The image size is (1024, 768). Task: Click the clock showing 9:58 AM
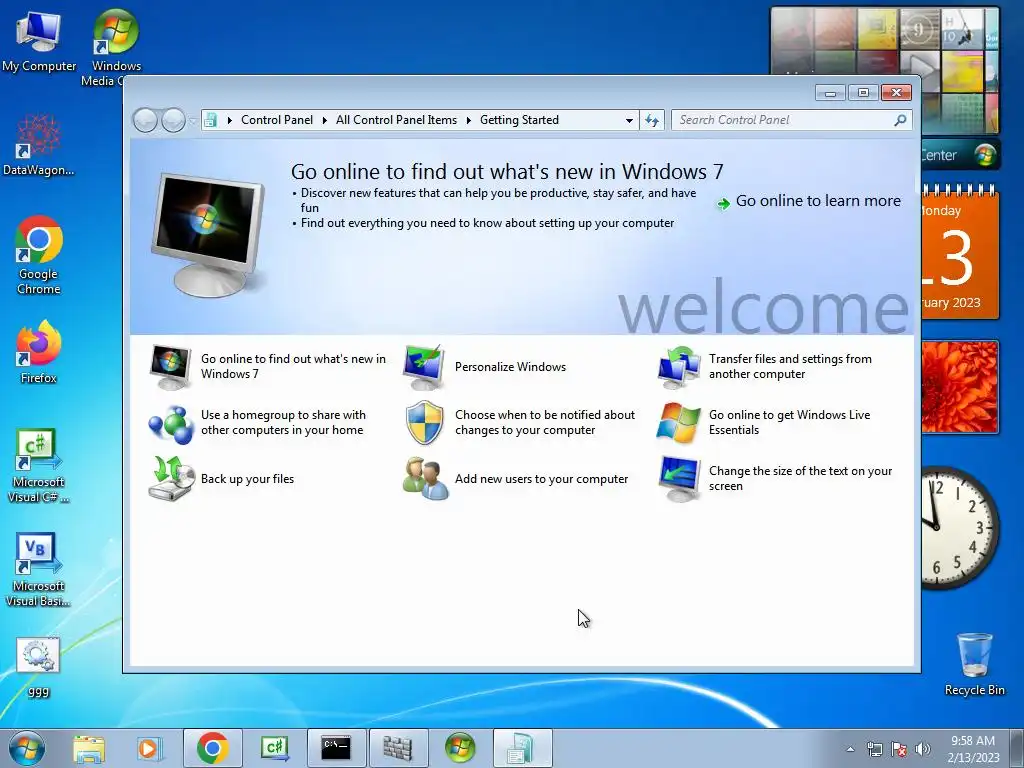click(973, 749)
